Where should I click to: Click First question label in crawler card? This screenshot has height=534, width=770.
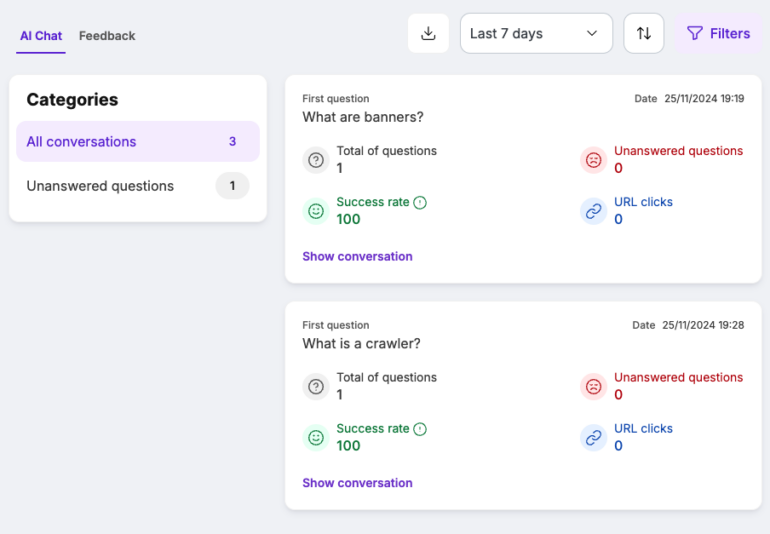click(335, 325)
